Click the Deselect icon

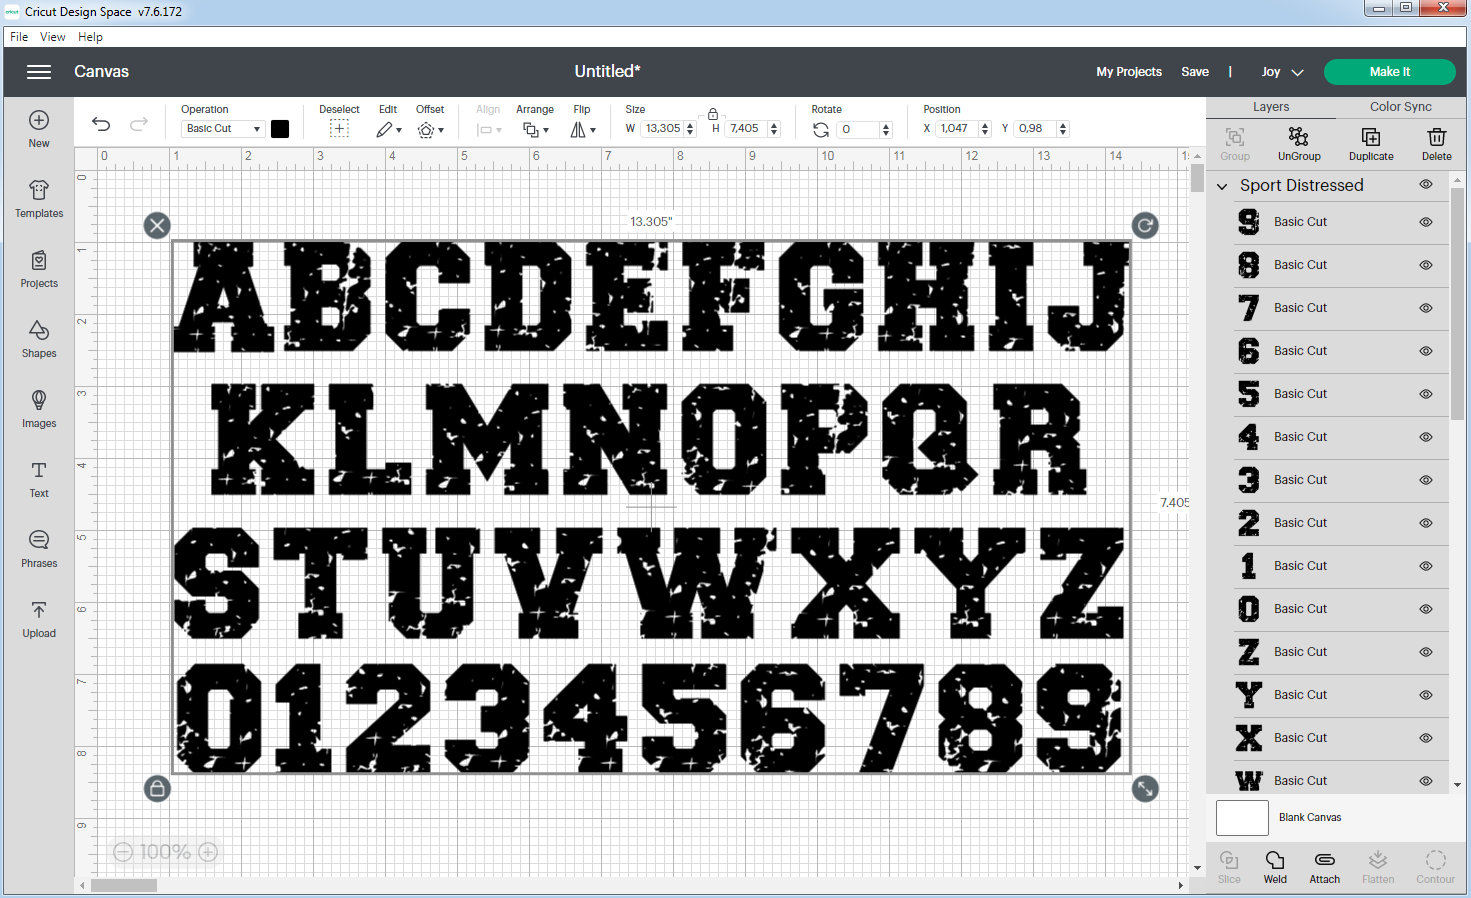point(339,129)
